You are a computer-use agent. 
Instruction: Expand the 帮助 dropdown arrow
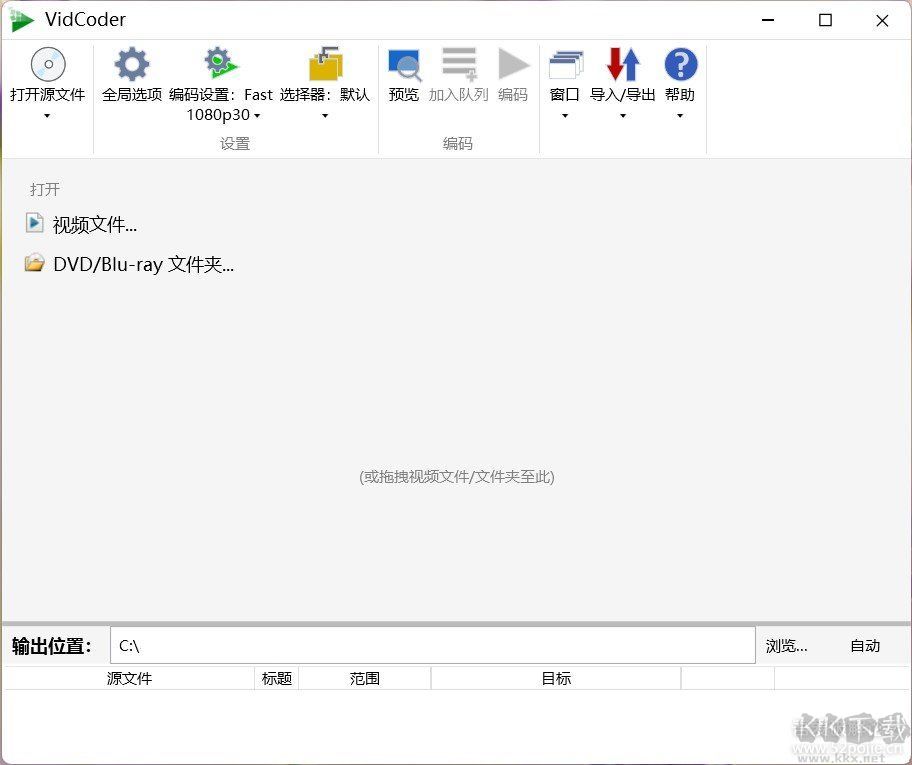coord(680,115)
